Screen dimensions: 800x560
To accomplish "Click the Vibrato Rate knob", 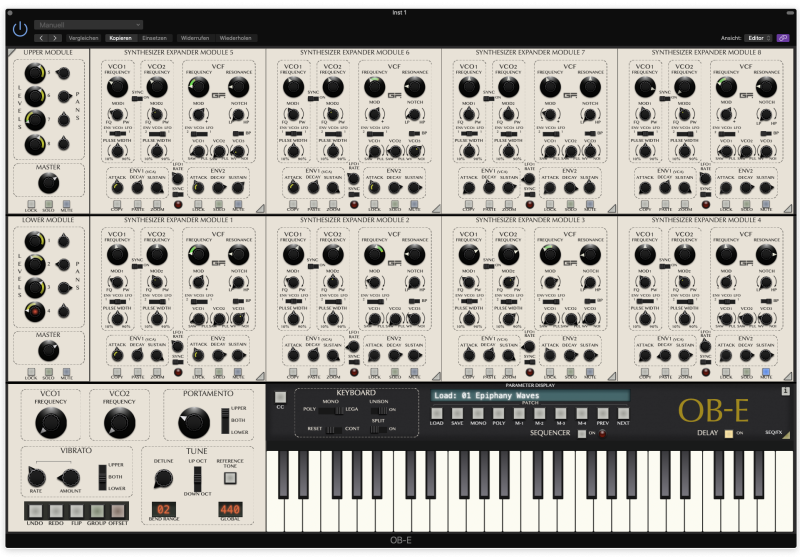I will pyautogui.click(x=36, y=478).
